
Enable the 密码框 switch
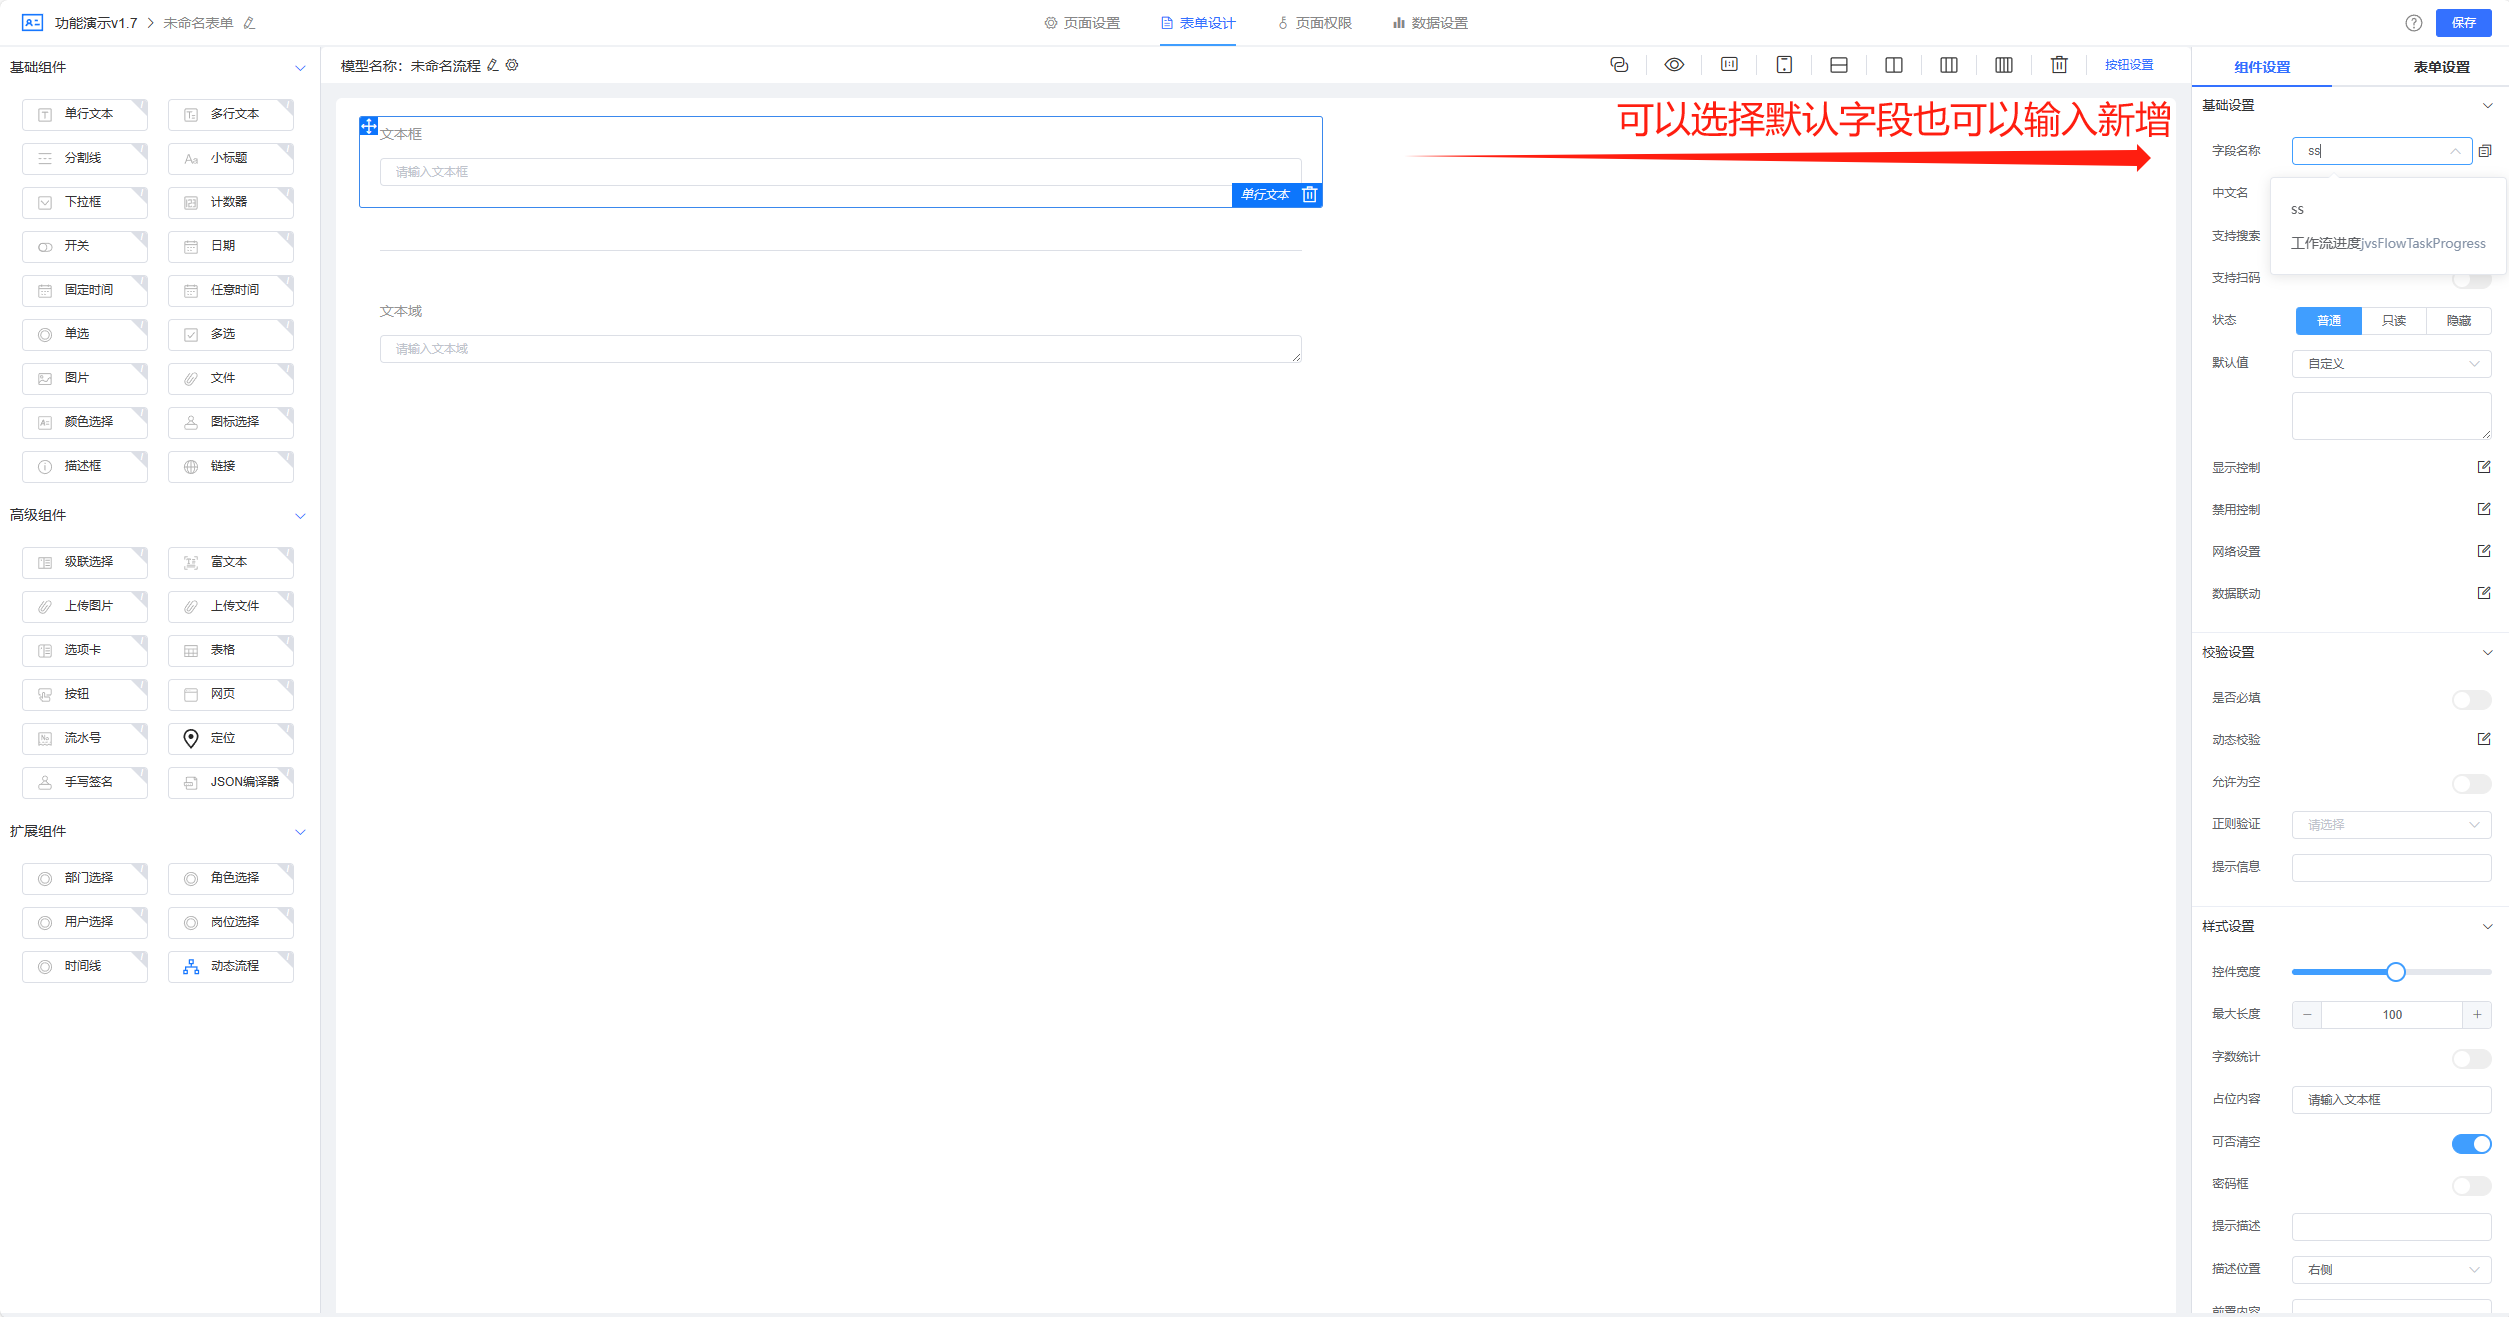[x=2471, y=1185]
